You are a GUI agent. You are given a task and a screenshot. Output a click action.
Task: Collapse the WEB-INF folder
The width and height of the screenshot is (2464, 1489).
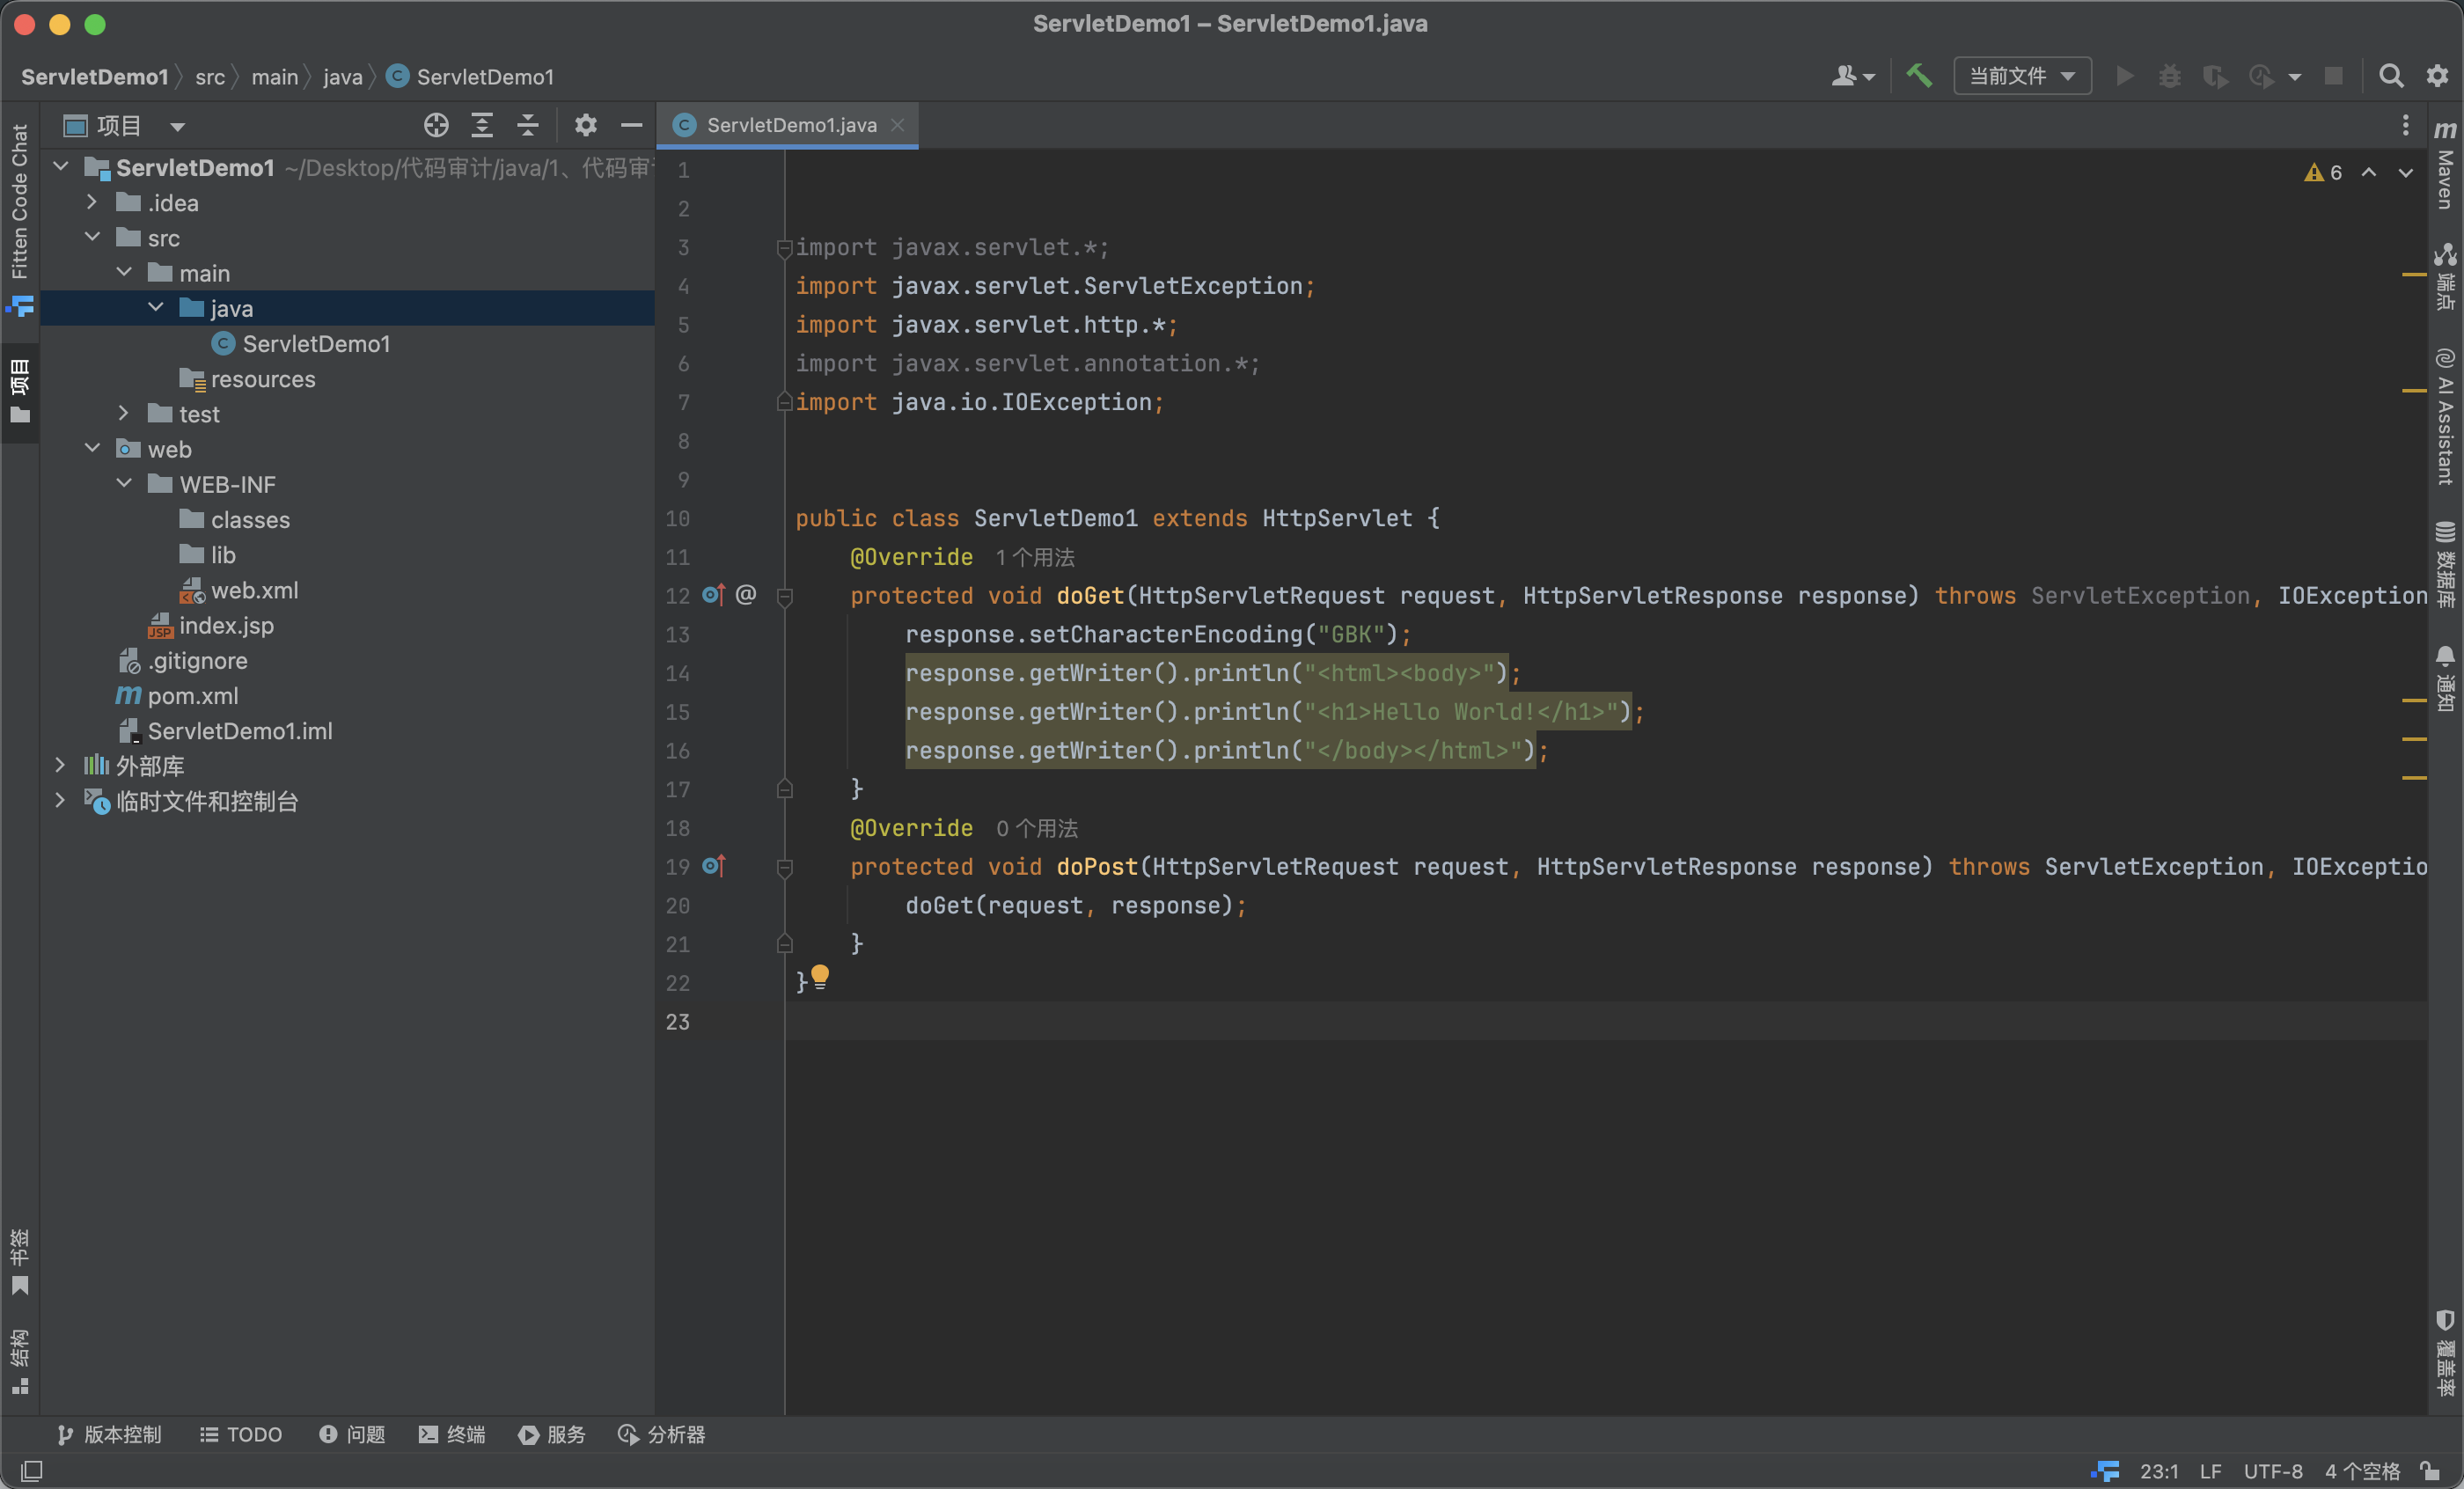click(x=124, y=484)
